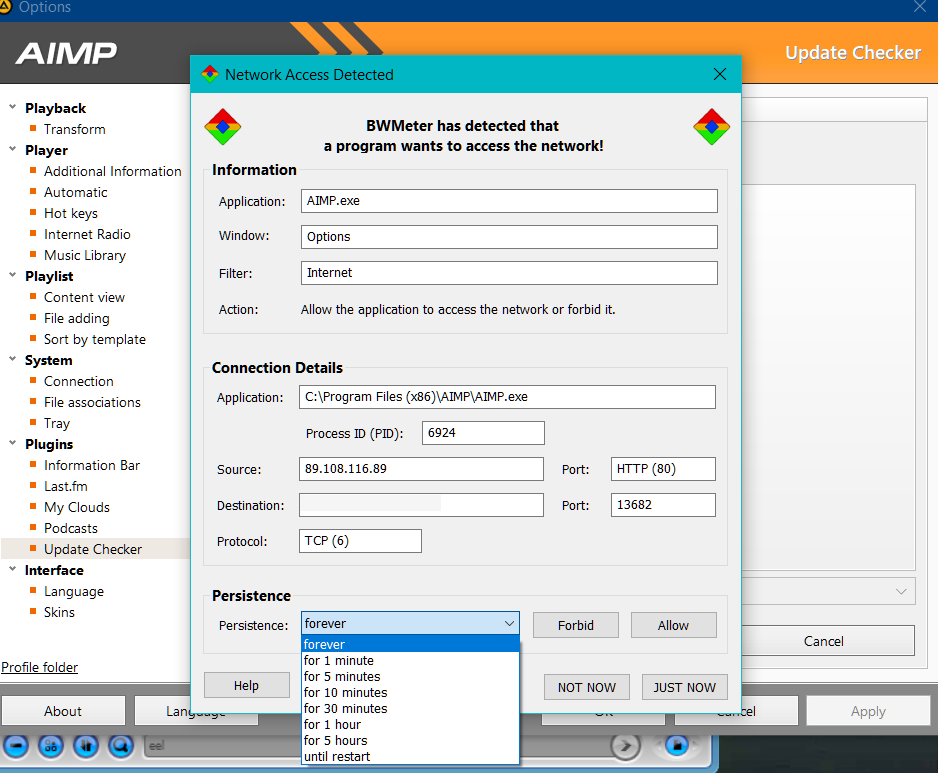Choose 'for 1 minute' persistence option

pos(410,661)
